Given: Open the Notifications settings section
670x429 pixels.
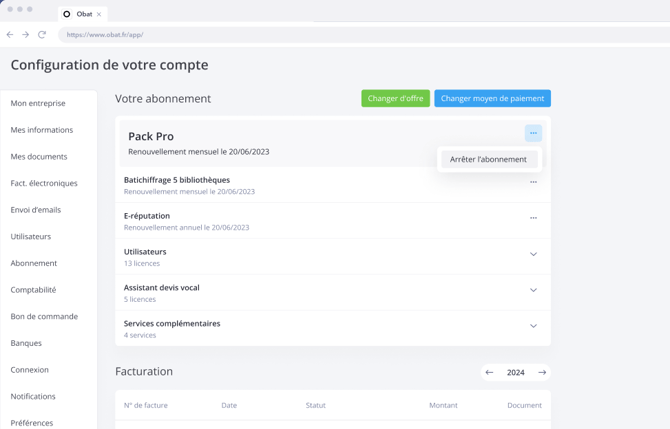Looking at the screenshot, I should [33, 396].
